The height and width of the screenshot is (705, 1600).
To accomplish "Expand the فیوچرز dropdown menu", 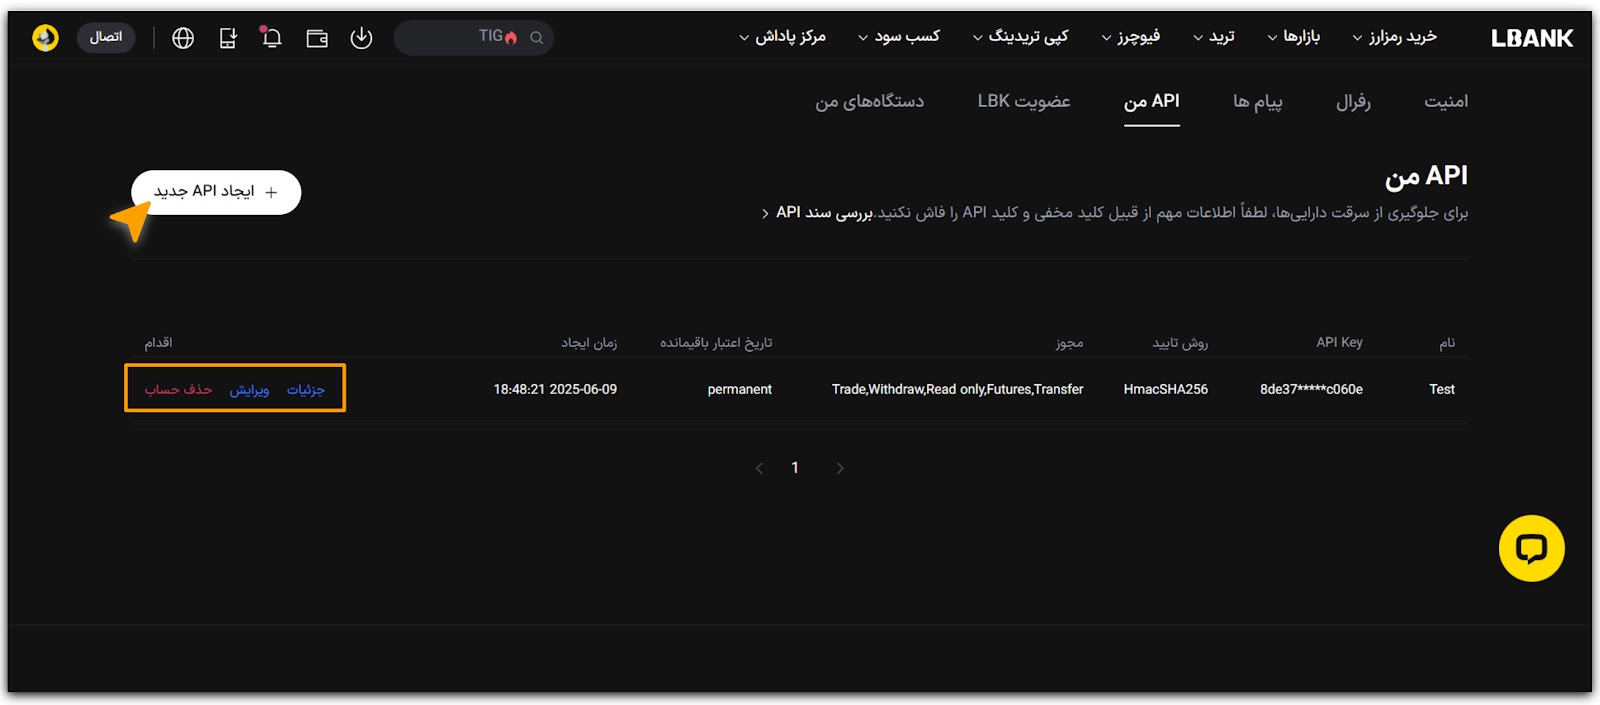I will 1130,37.
